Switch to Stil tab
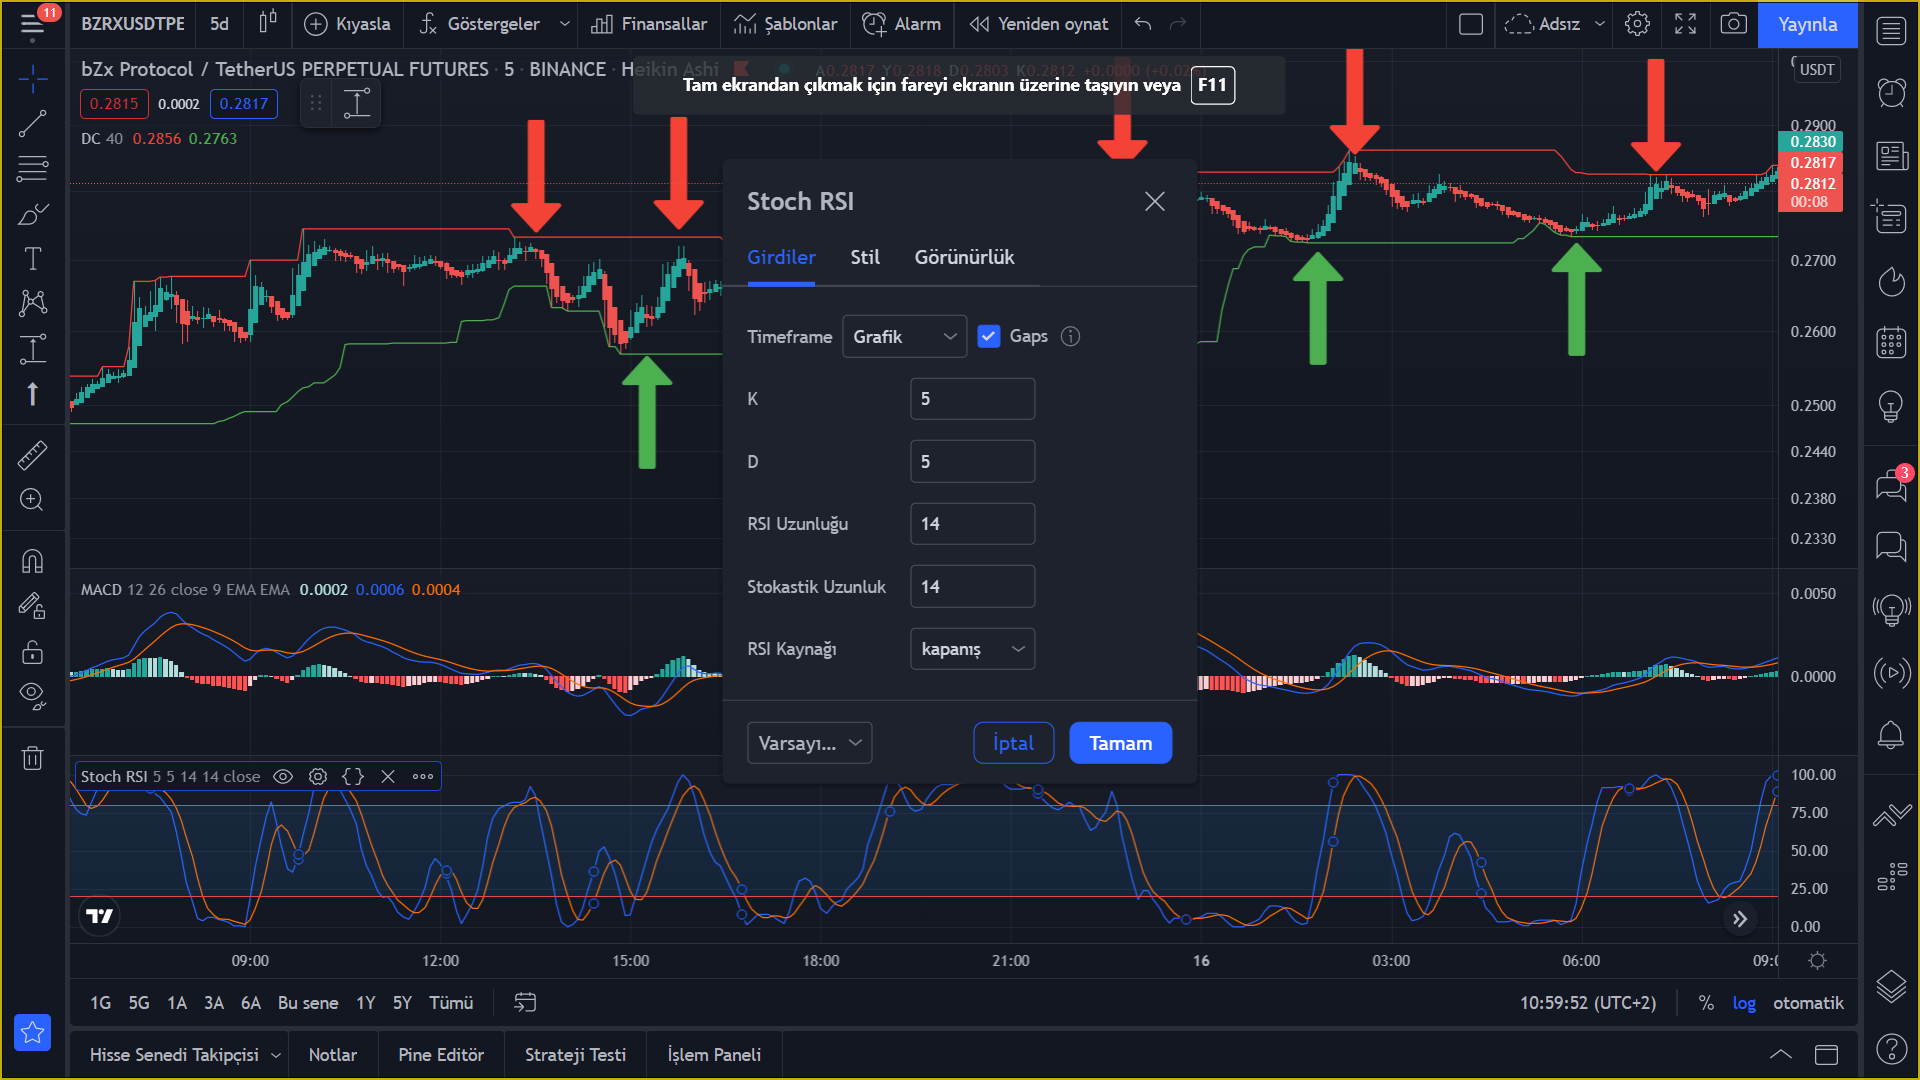Image resolution: width=1920 pixels, height=1080 pixels. click(x=865, y=257)
